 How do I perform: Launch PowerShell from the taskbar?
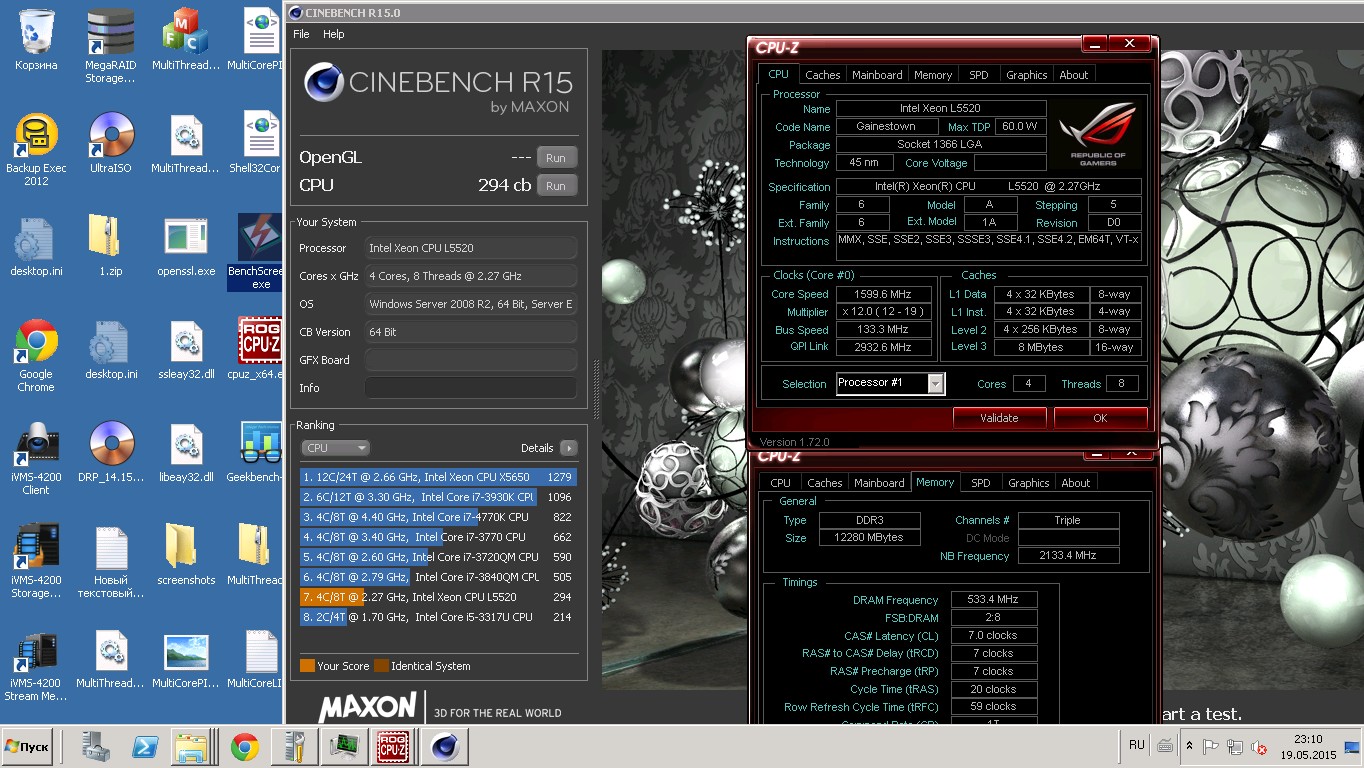tap(143, 746)
